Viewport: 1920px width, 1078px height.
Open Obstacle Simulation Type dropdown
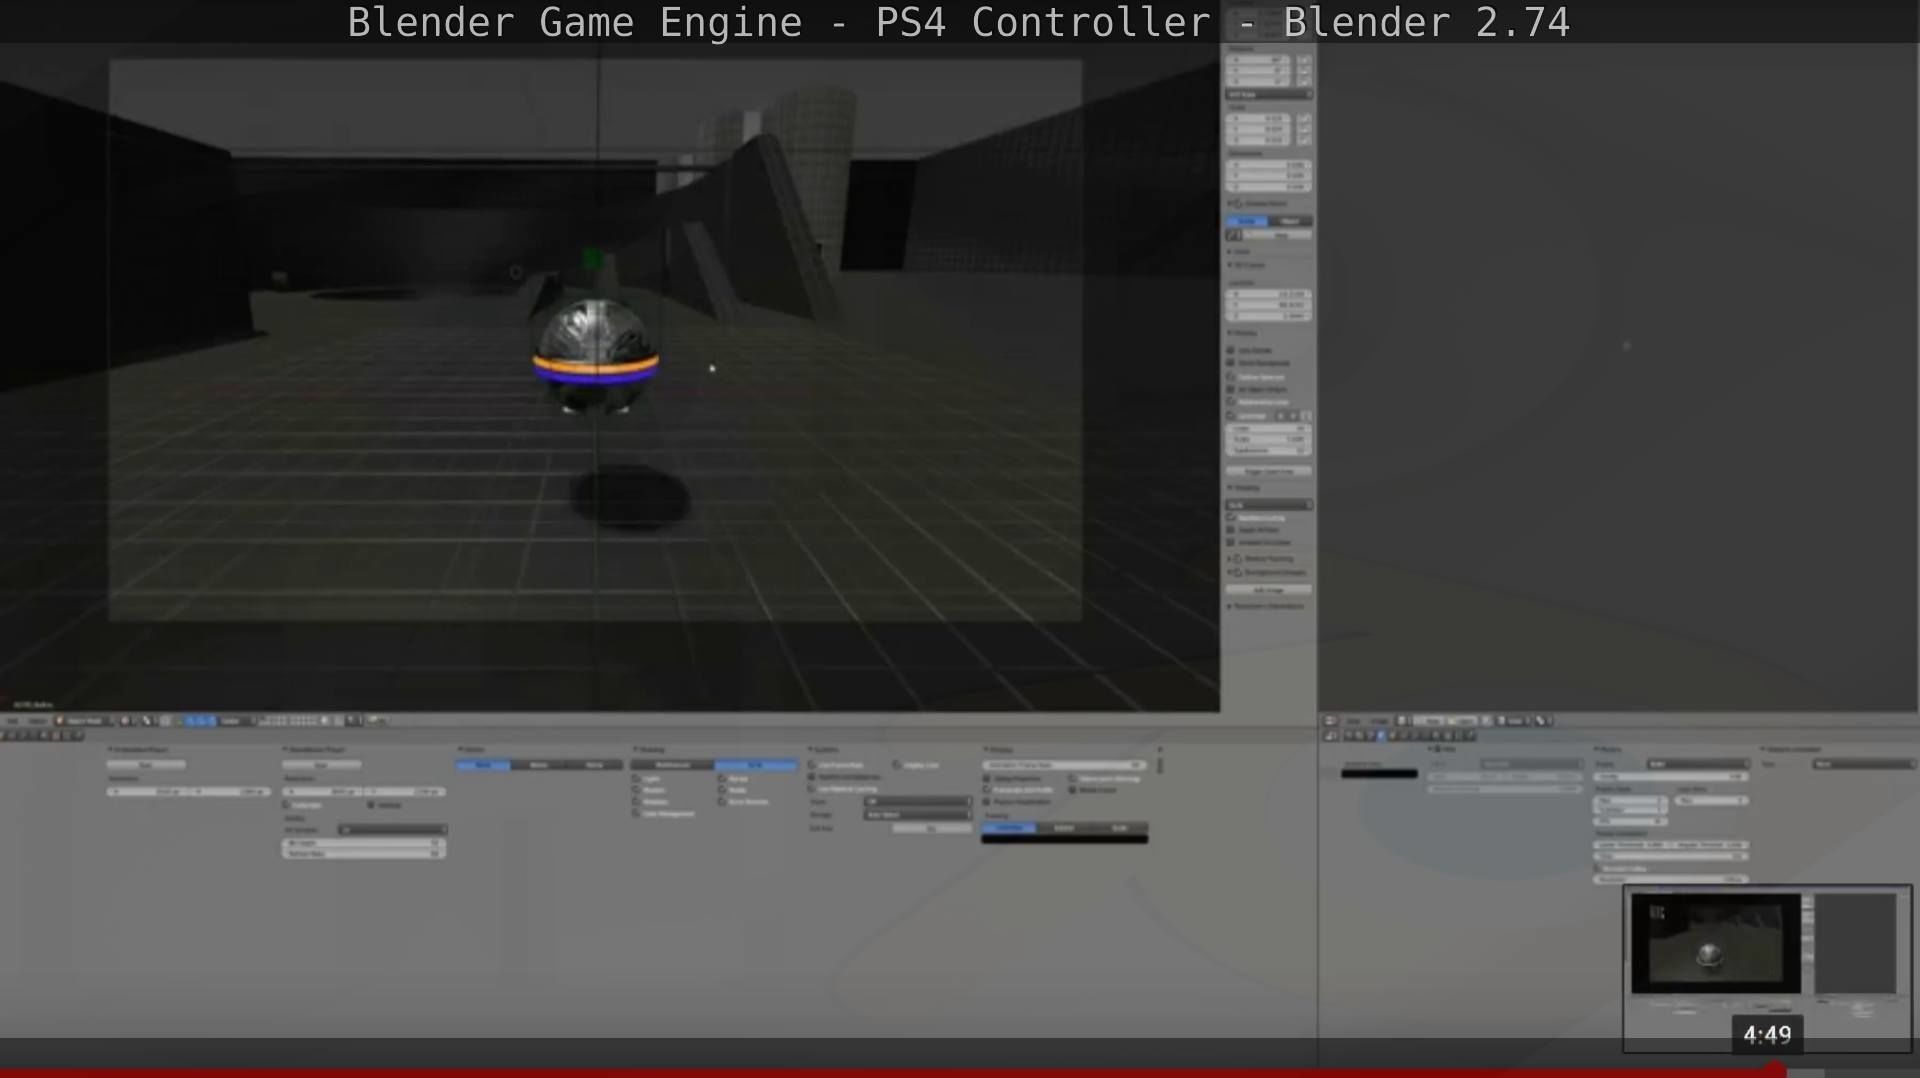click(1865, 764)
